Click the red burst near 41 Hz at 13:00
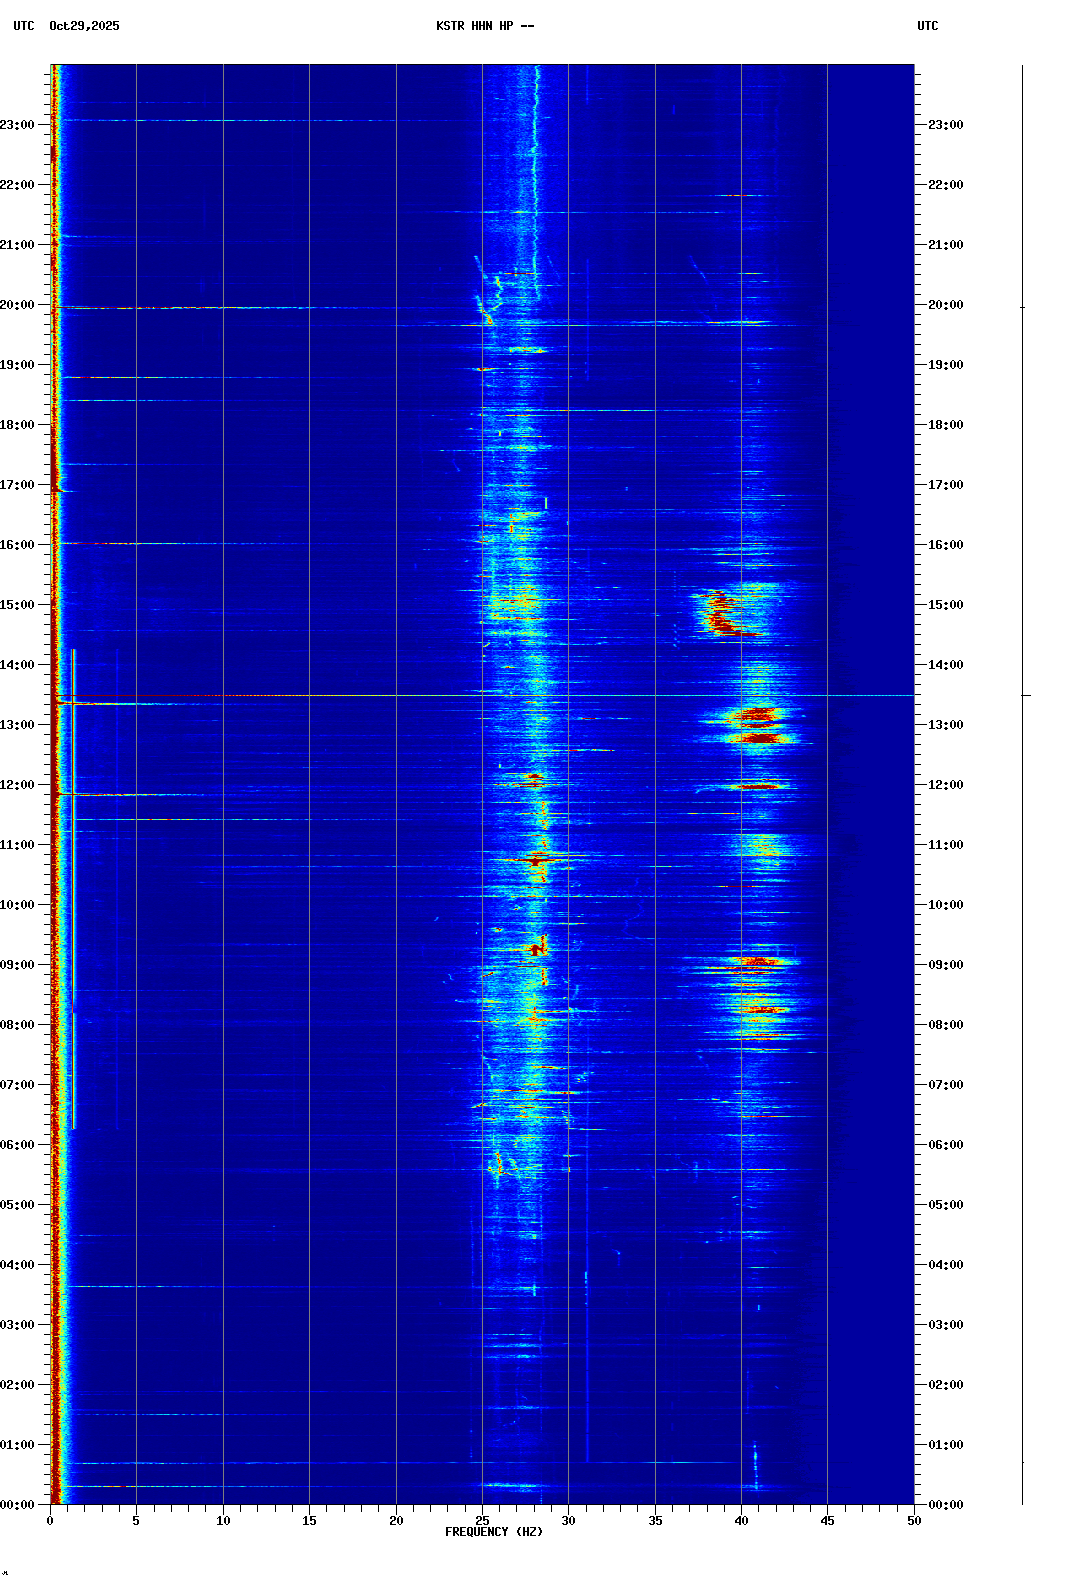This screenshot has height=1584, width=1066. coord(757,715)
